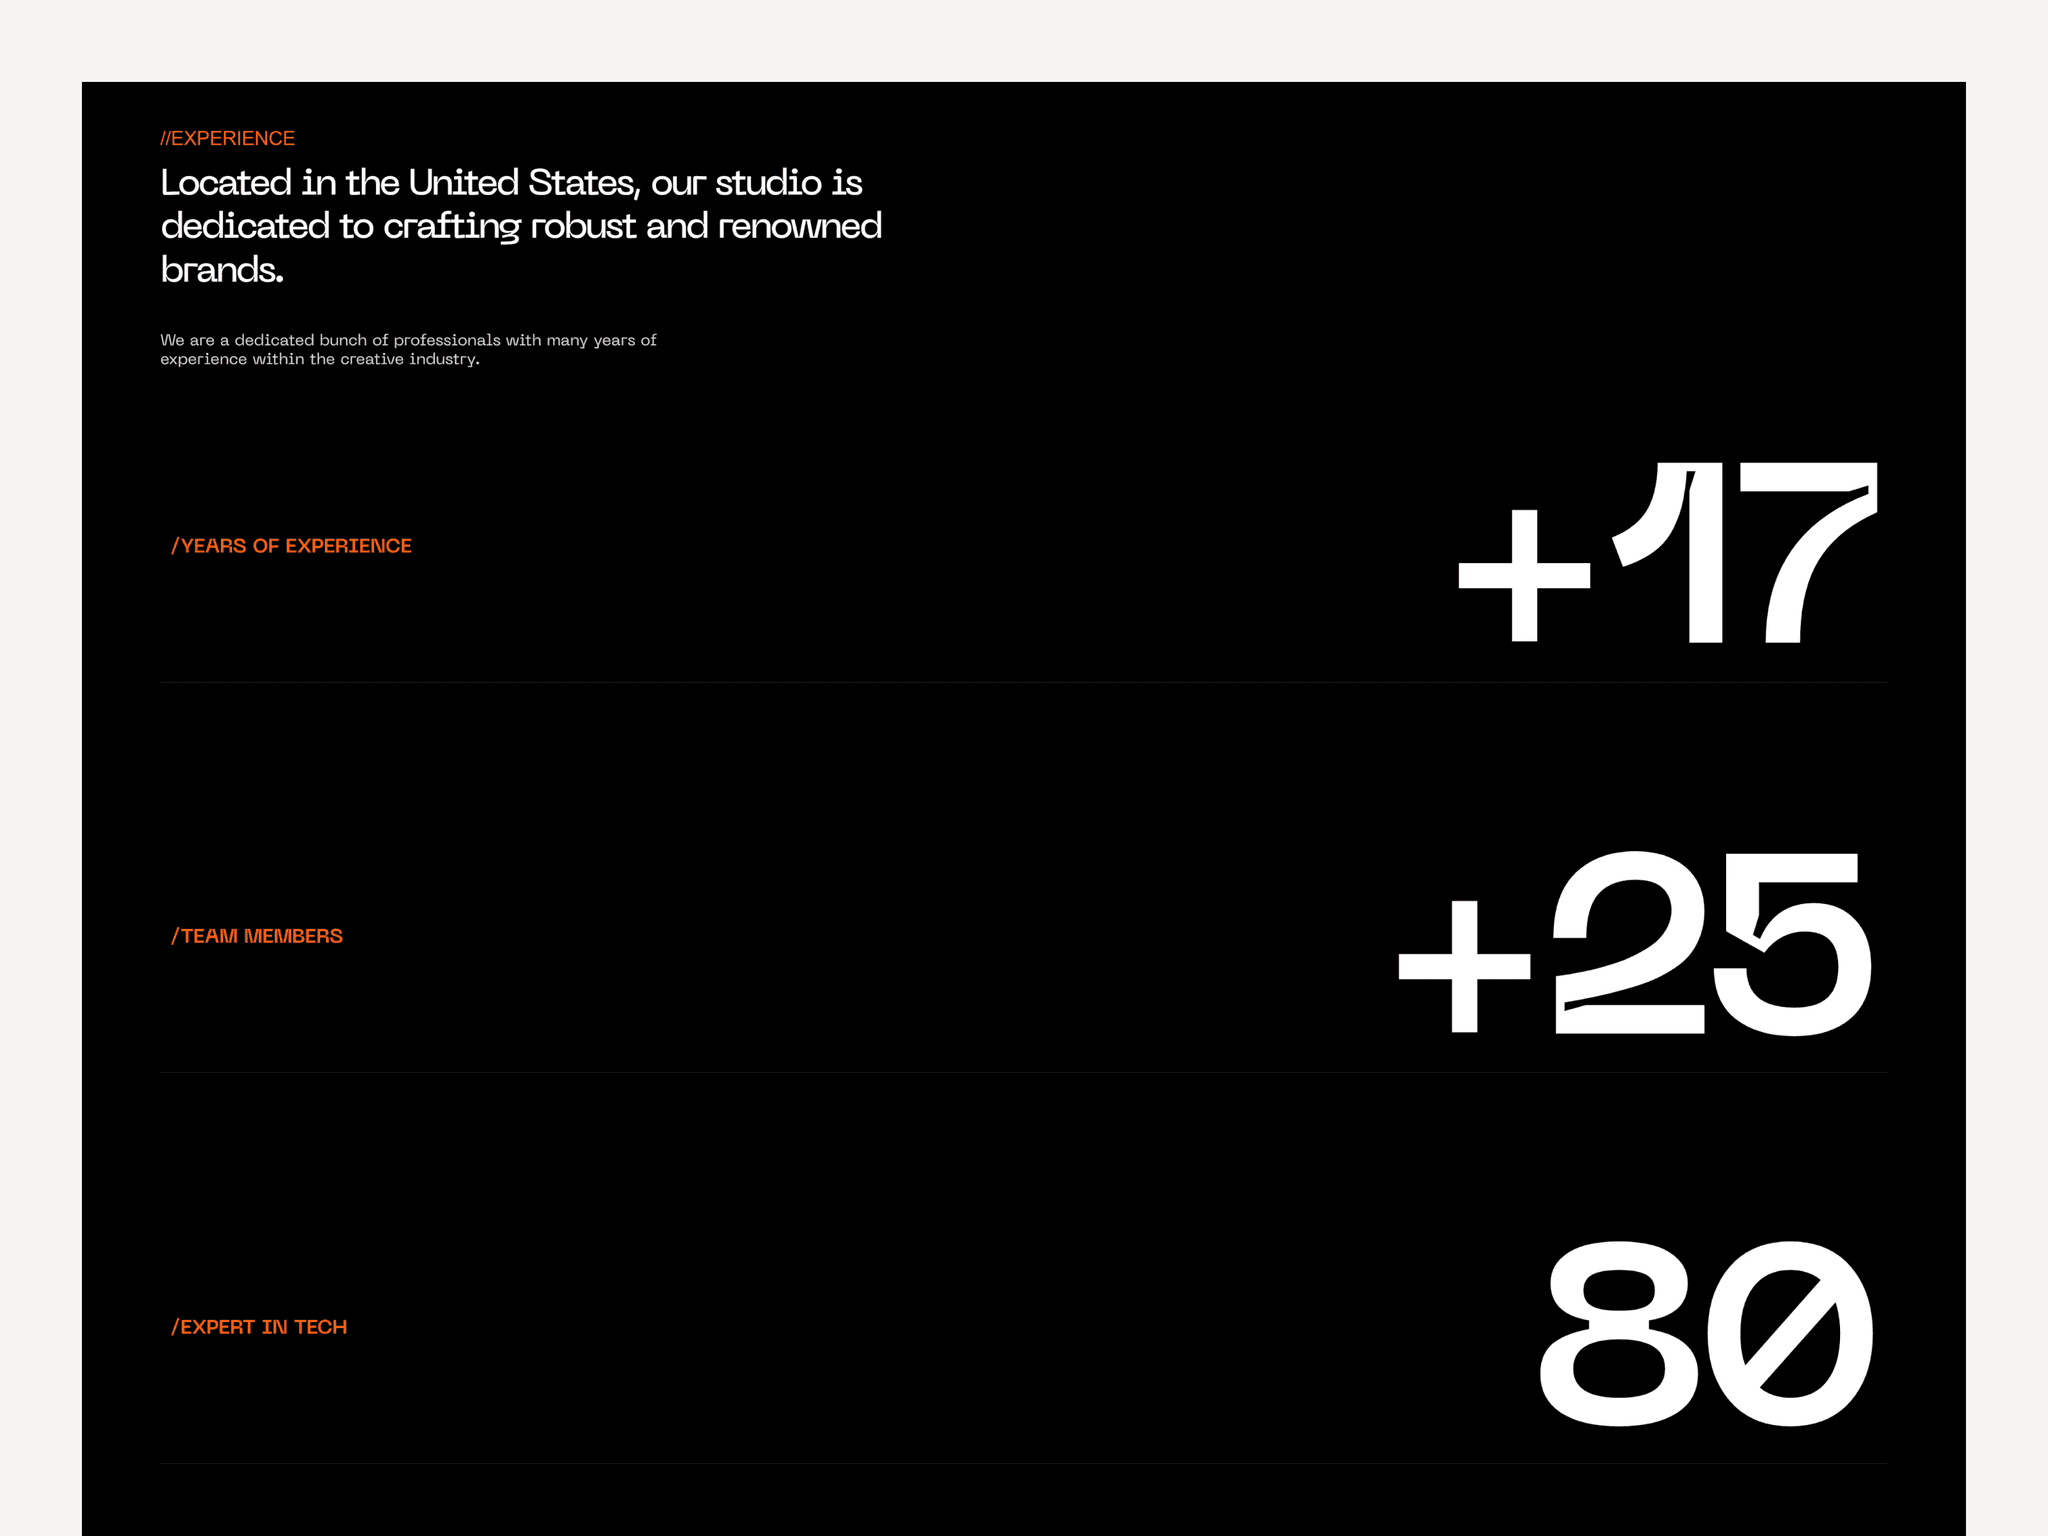This screenshot has width=2048, height=1536.
Task: Click the digit 2 in +25
Action: pos(1630,942)
